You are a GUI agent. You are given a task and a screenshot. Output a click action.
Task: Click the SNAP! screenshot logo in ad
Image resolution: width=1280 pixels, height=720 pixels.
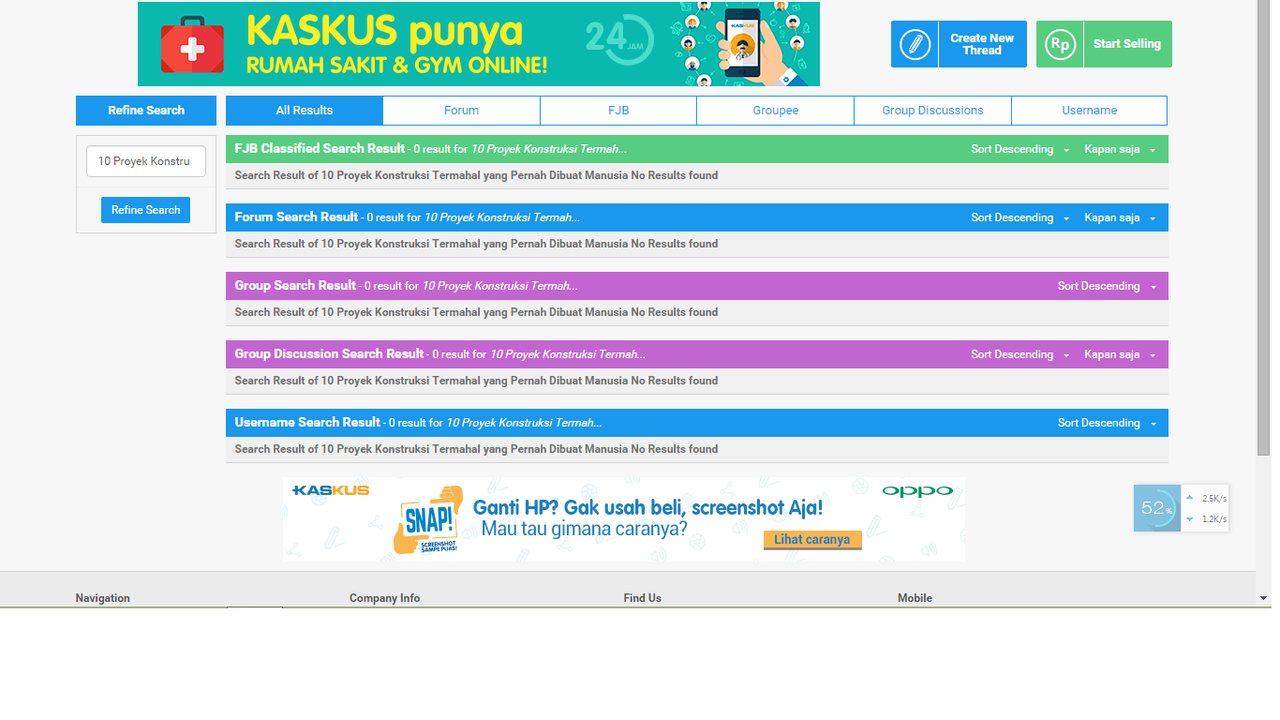point(428,520)
